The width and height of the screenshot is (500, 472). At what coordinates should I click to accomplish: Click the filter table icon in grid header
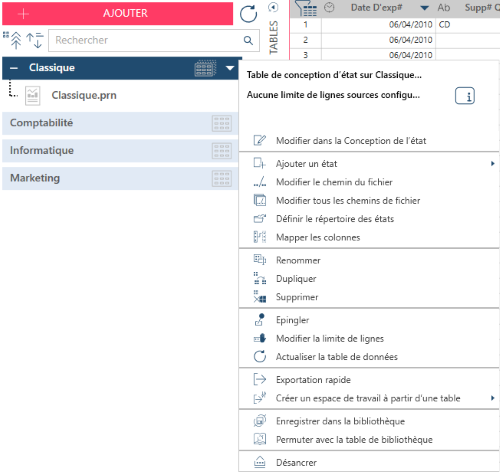[x=306, y=8]
